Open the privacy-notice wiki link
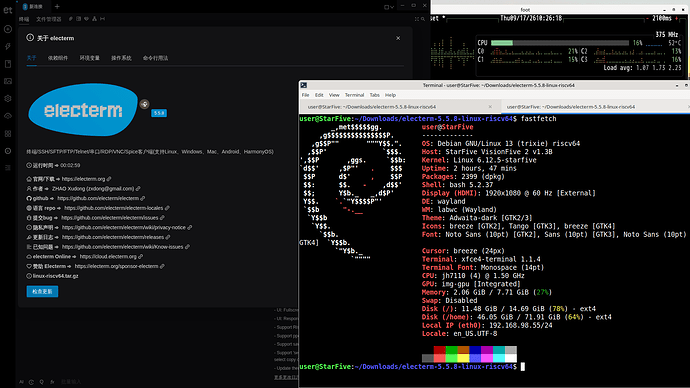The image size is (690, 388). pyautogui.click(x=124, y=227)
